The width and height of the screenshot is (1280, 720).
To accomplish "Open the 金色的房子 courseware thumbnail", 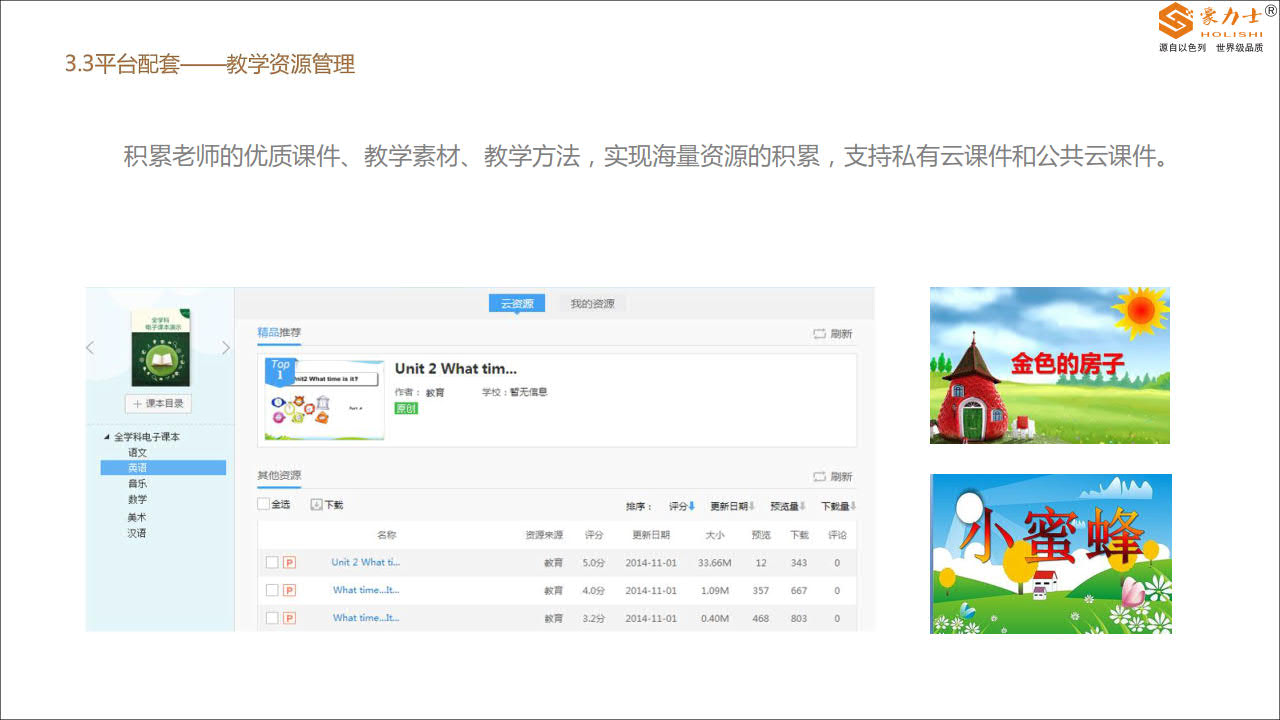I will [1049, 366].
